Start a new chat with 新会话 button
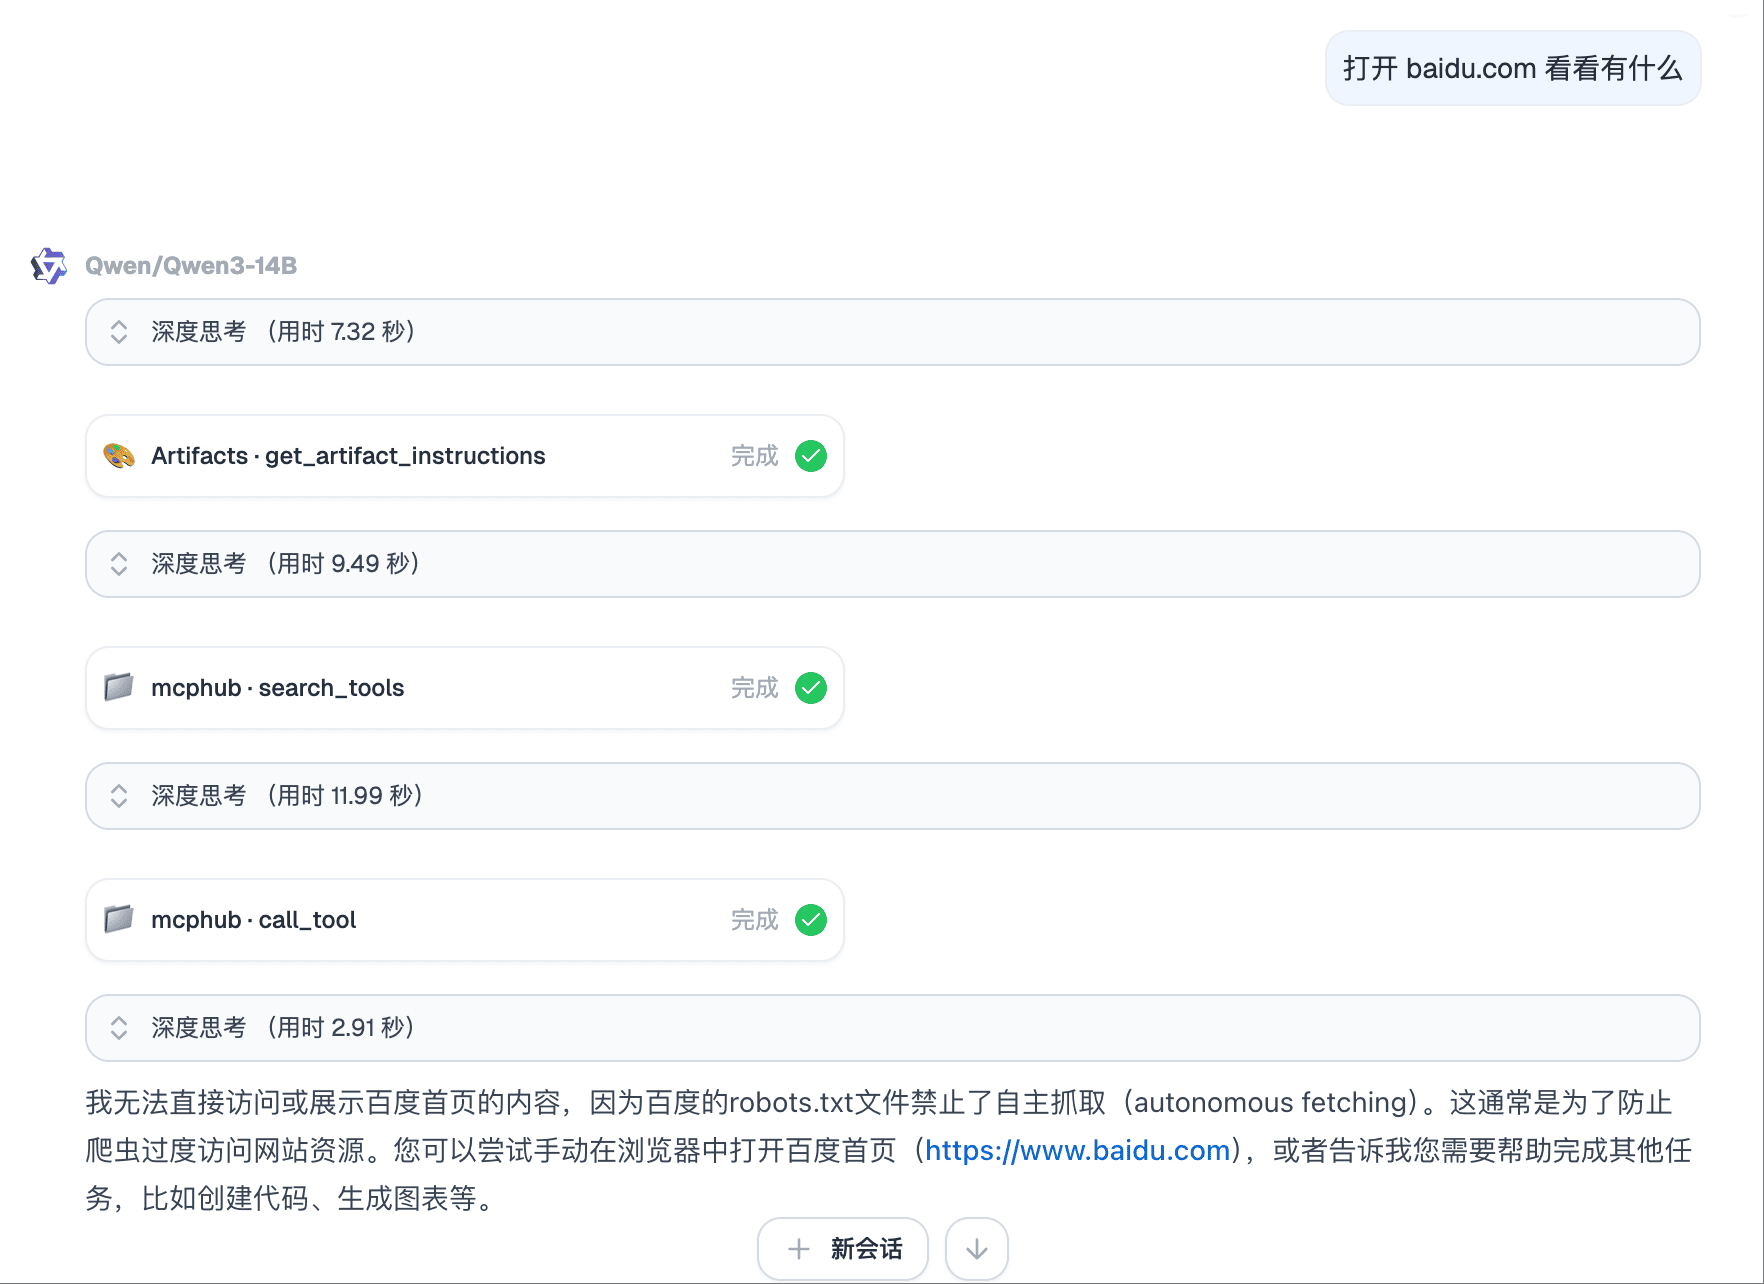1764x1284 pixels. (x=843, y=1249)
